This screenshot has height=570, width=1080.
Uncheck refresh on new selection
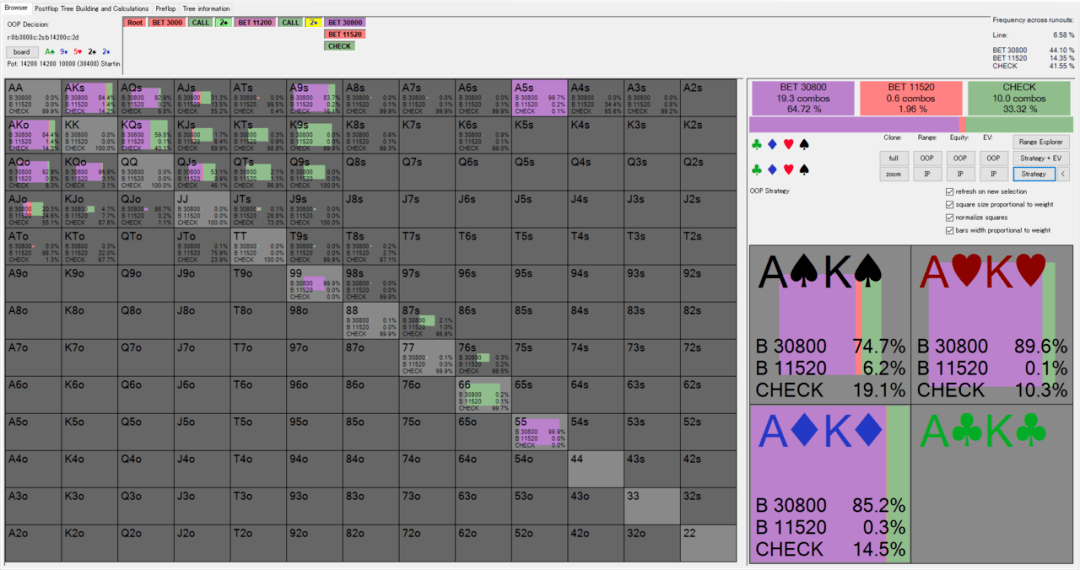pyautogui.click(x=950, y=191)
